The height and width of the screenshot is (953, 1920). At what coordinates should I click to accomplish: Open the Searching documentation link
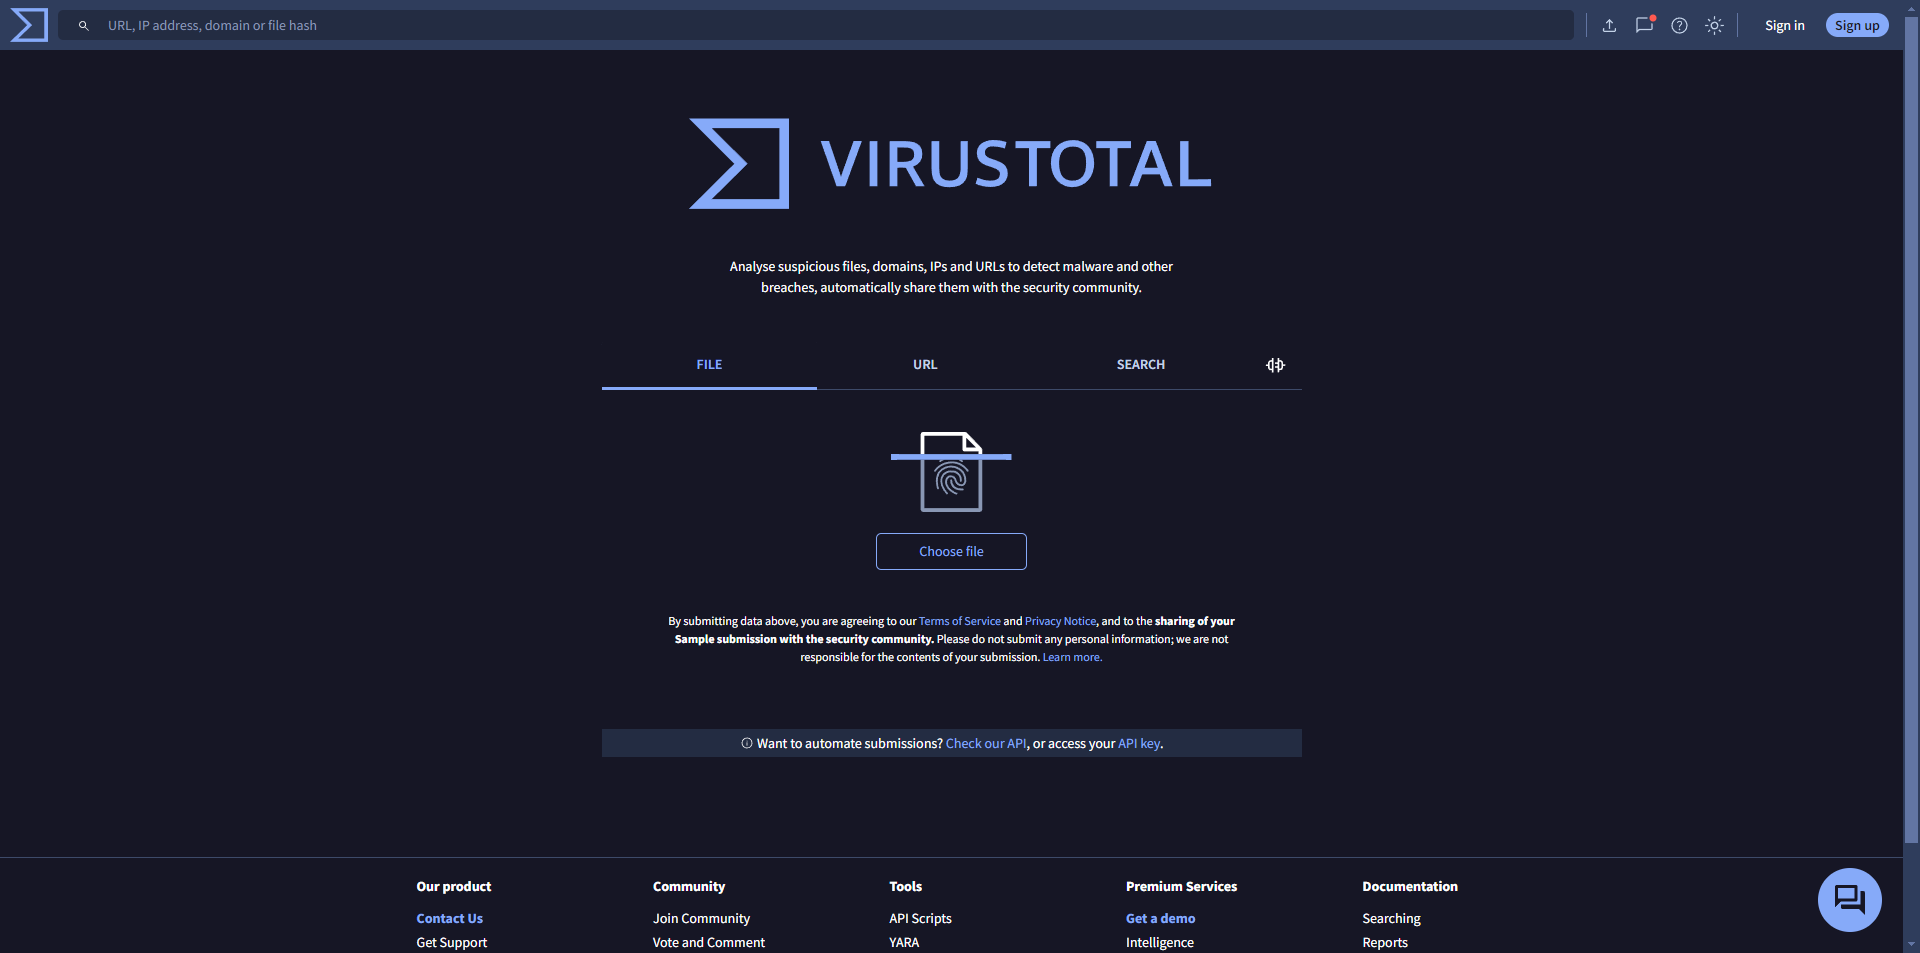tap(1391, 918)
